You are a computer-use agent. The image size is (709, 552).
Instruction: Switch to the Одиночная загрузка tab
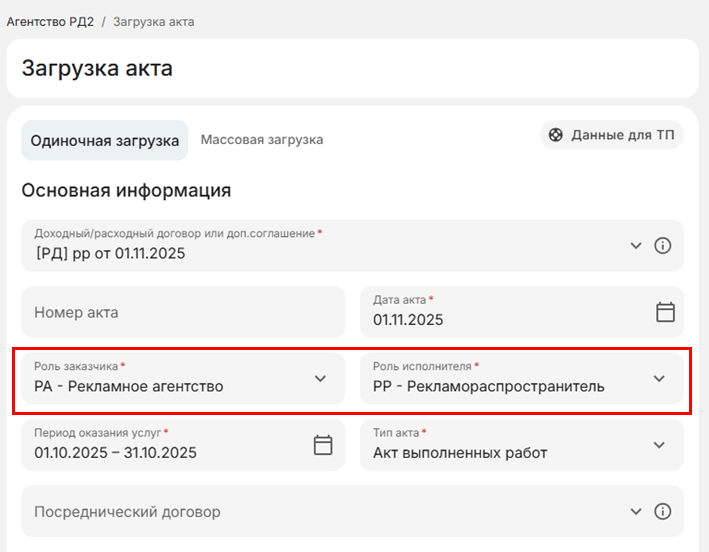click(x=105, y=141)
